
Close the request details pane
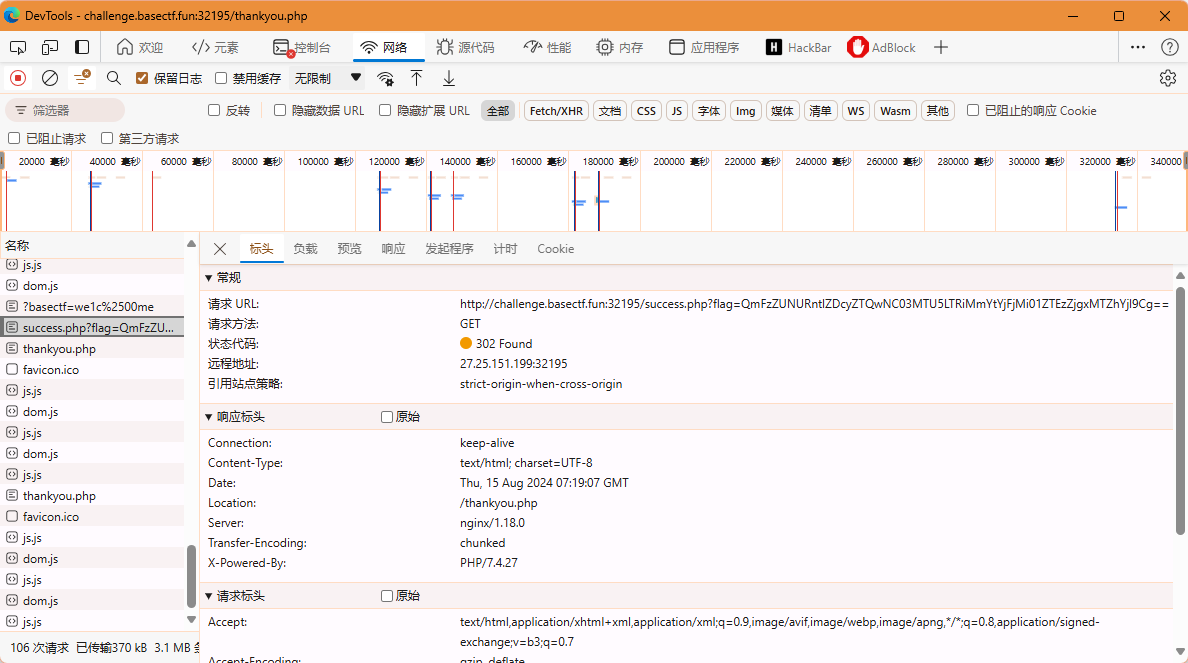tap(220, 249)
